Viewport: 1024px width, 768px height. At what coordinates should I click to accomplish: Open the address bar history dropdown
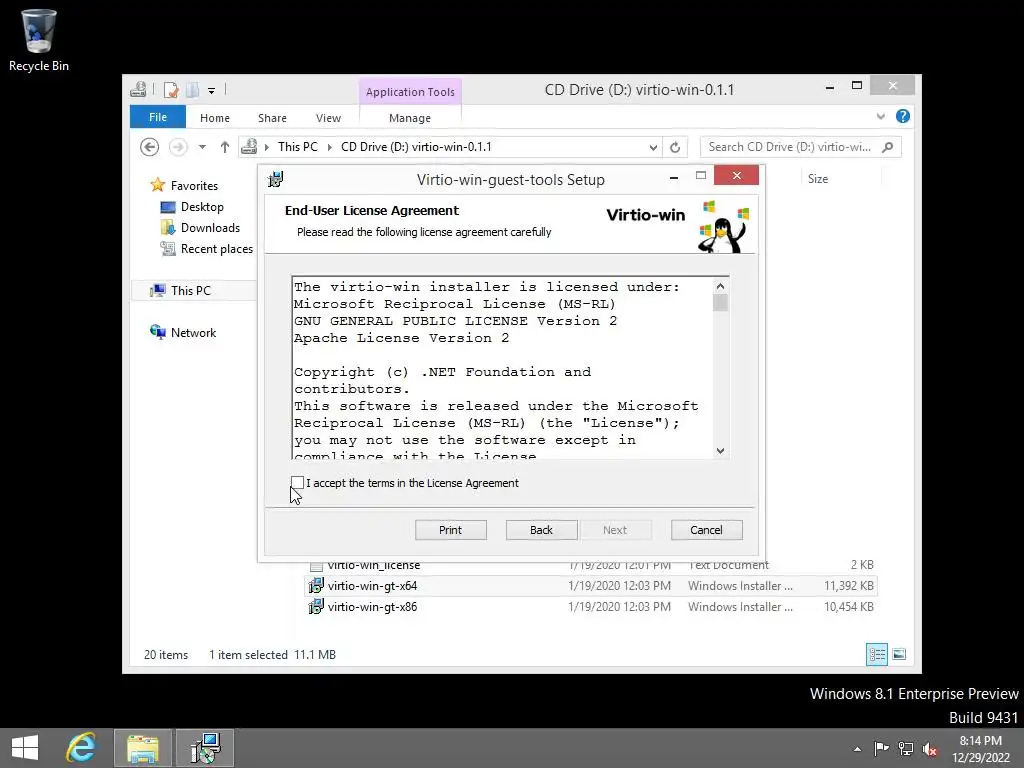pyautogui.click(x=653, y=148)
